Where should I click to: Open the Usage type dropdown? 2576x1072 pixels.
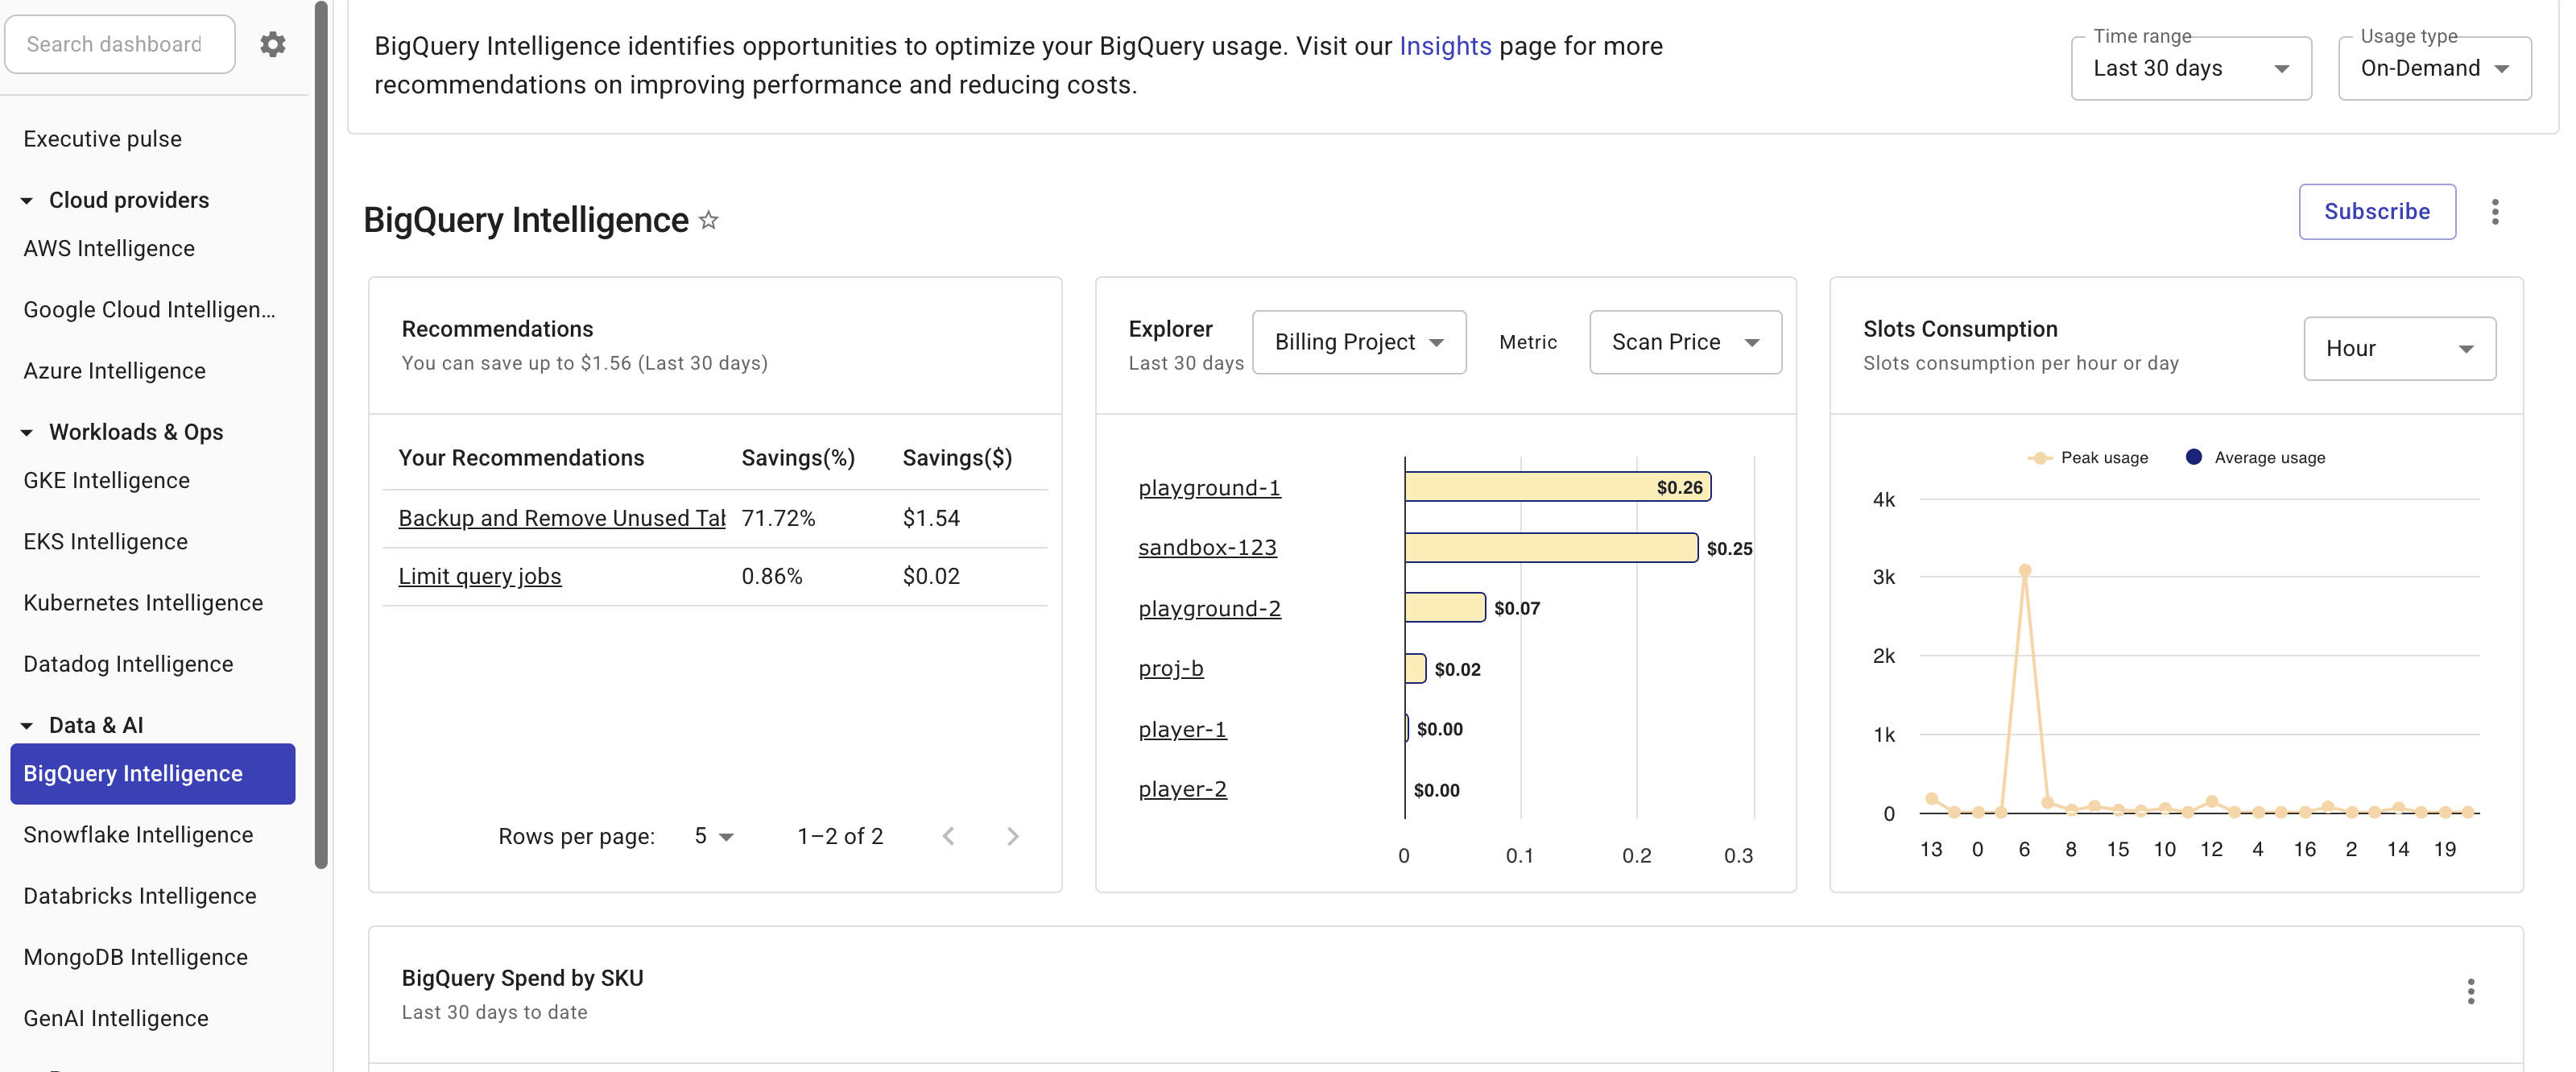(2435, 68)
